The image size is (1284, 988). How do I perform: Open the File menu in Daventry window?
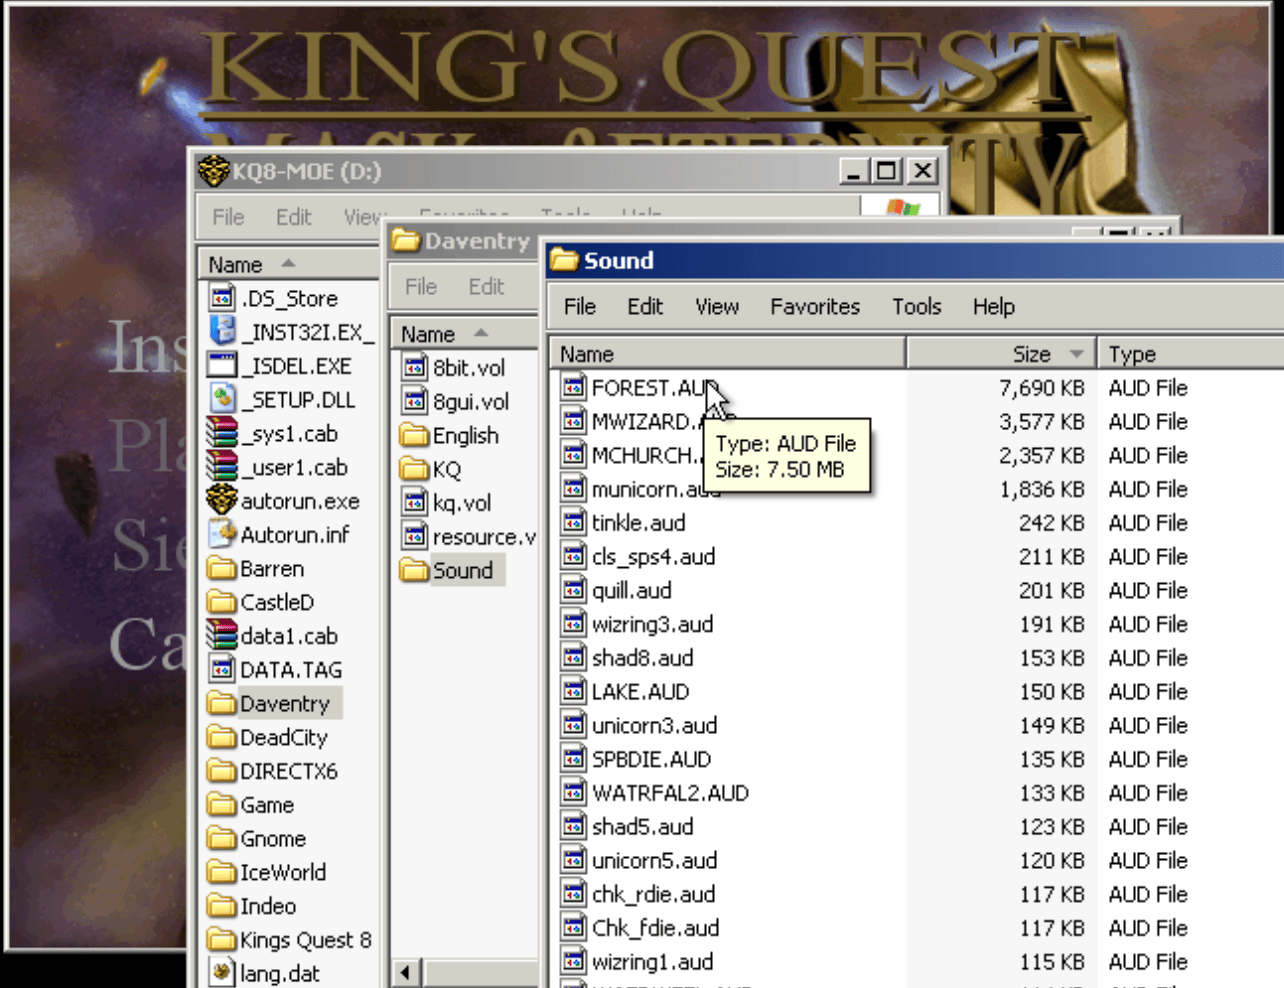point(421,286)
